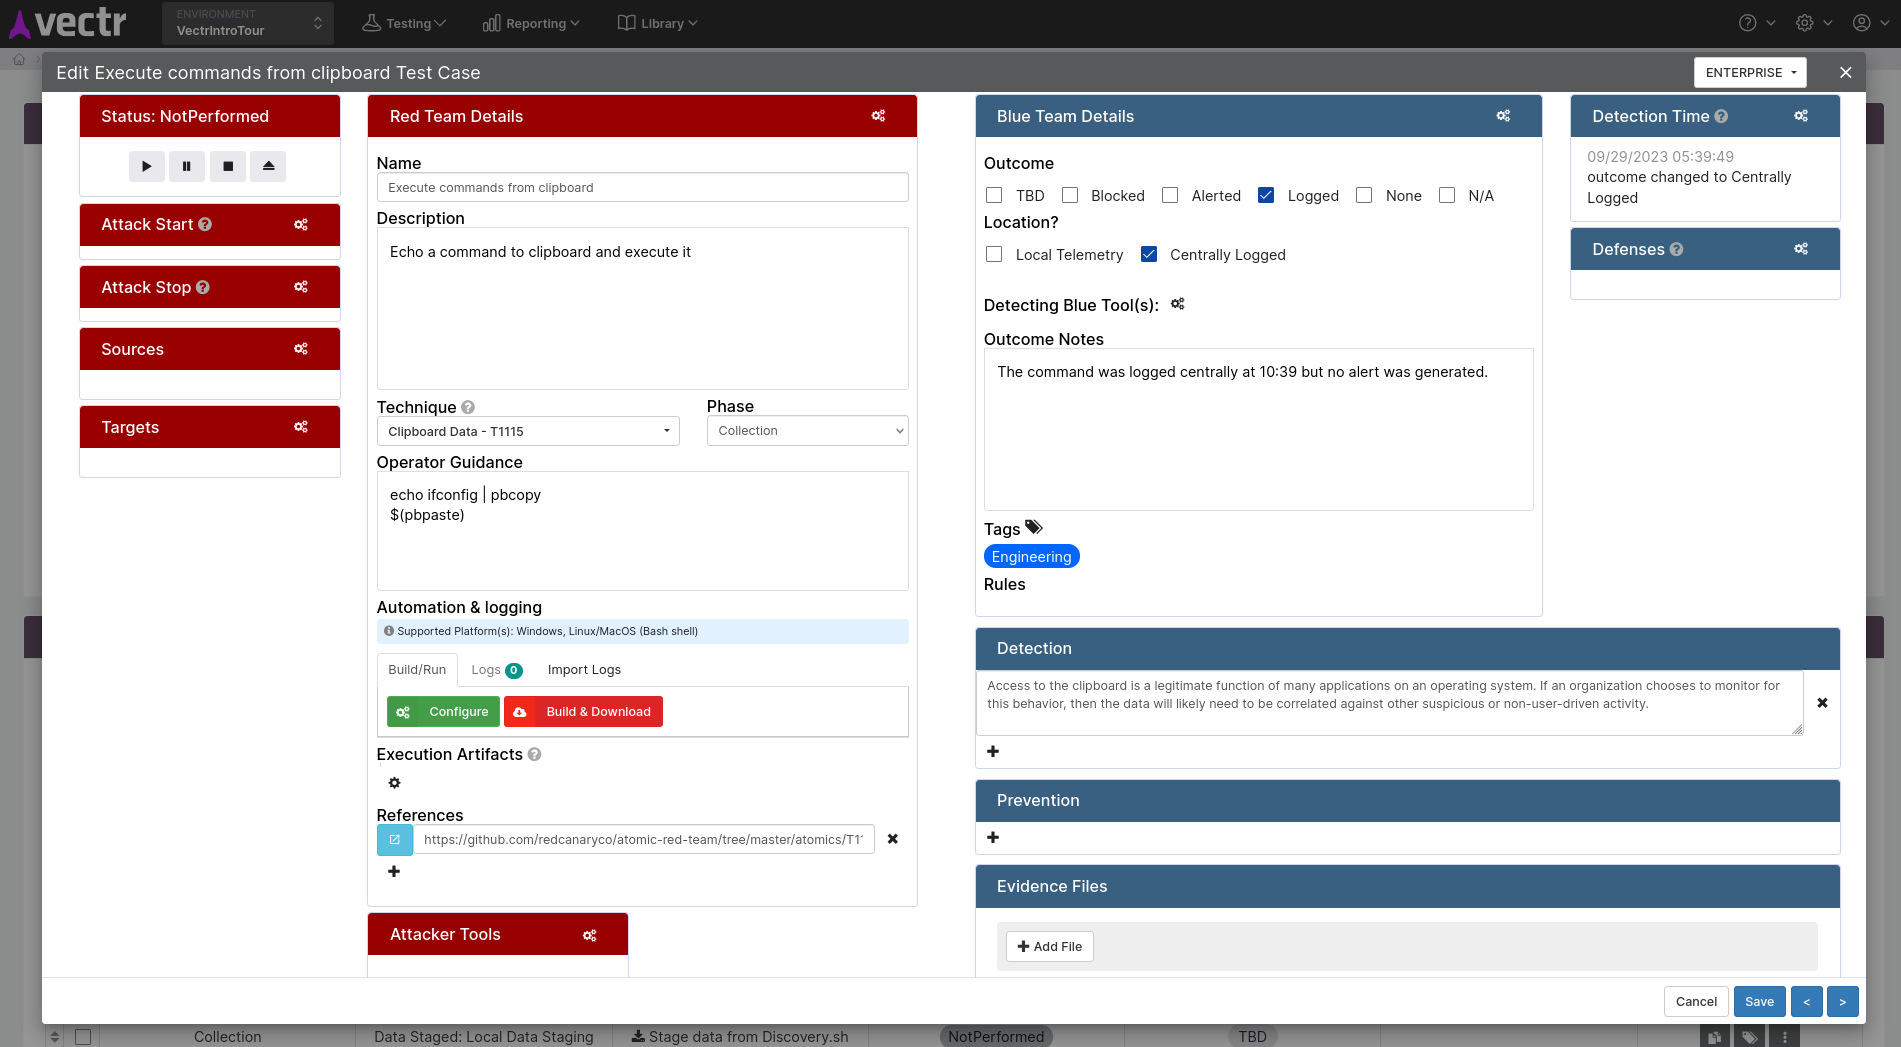Open the ENTERPRISE dropdown
The width and height of the screenshot is (1901, 1047).
pyautogui.click(x=1750, y=73)
